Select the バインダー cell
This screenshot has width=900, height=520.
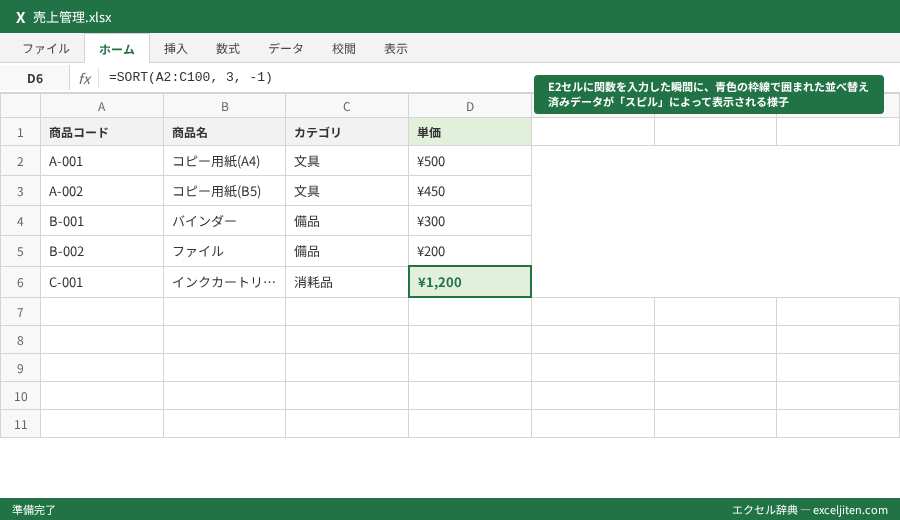(224, 221)
